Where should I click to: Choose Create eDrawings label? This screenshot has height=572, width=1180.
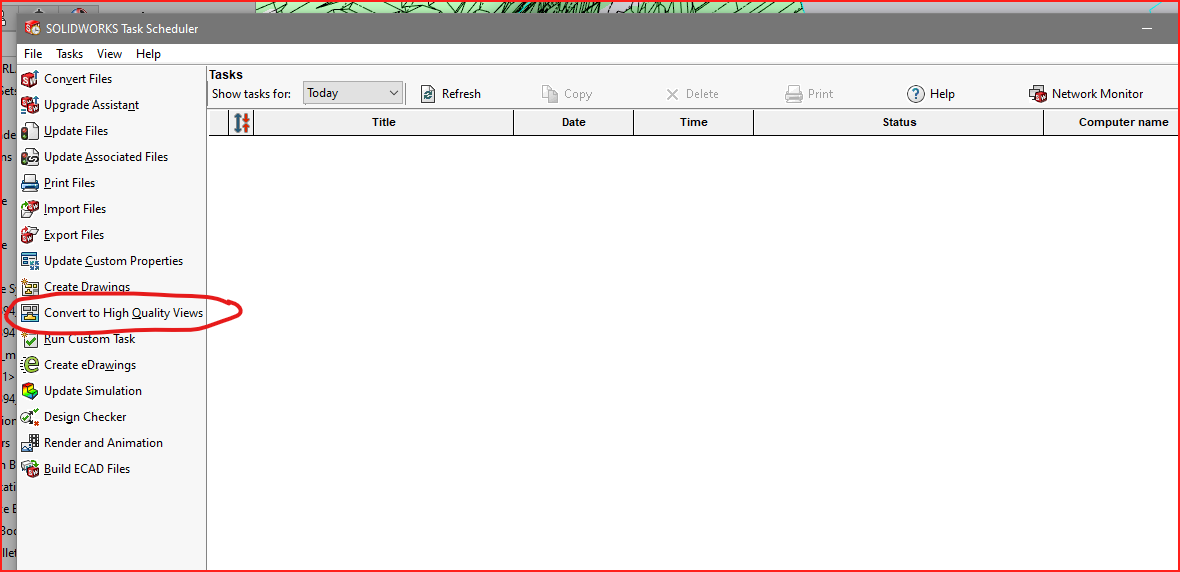pos(90,365)
